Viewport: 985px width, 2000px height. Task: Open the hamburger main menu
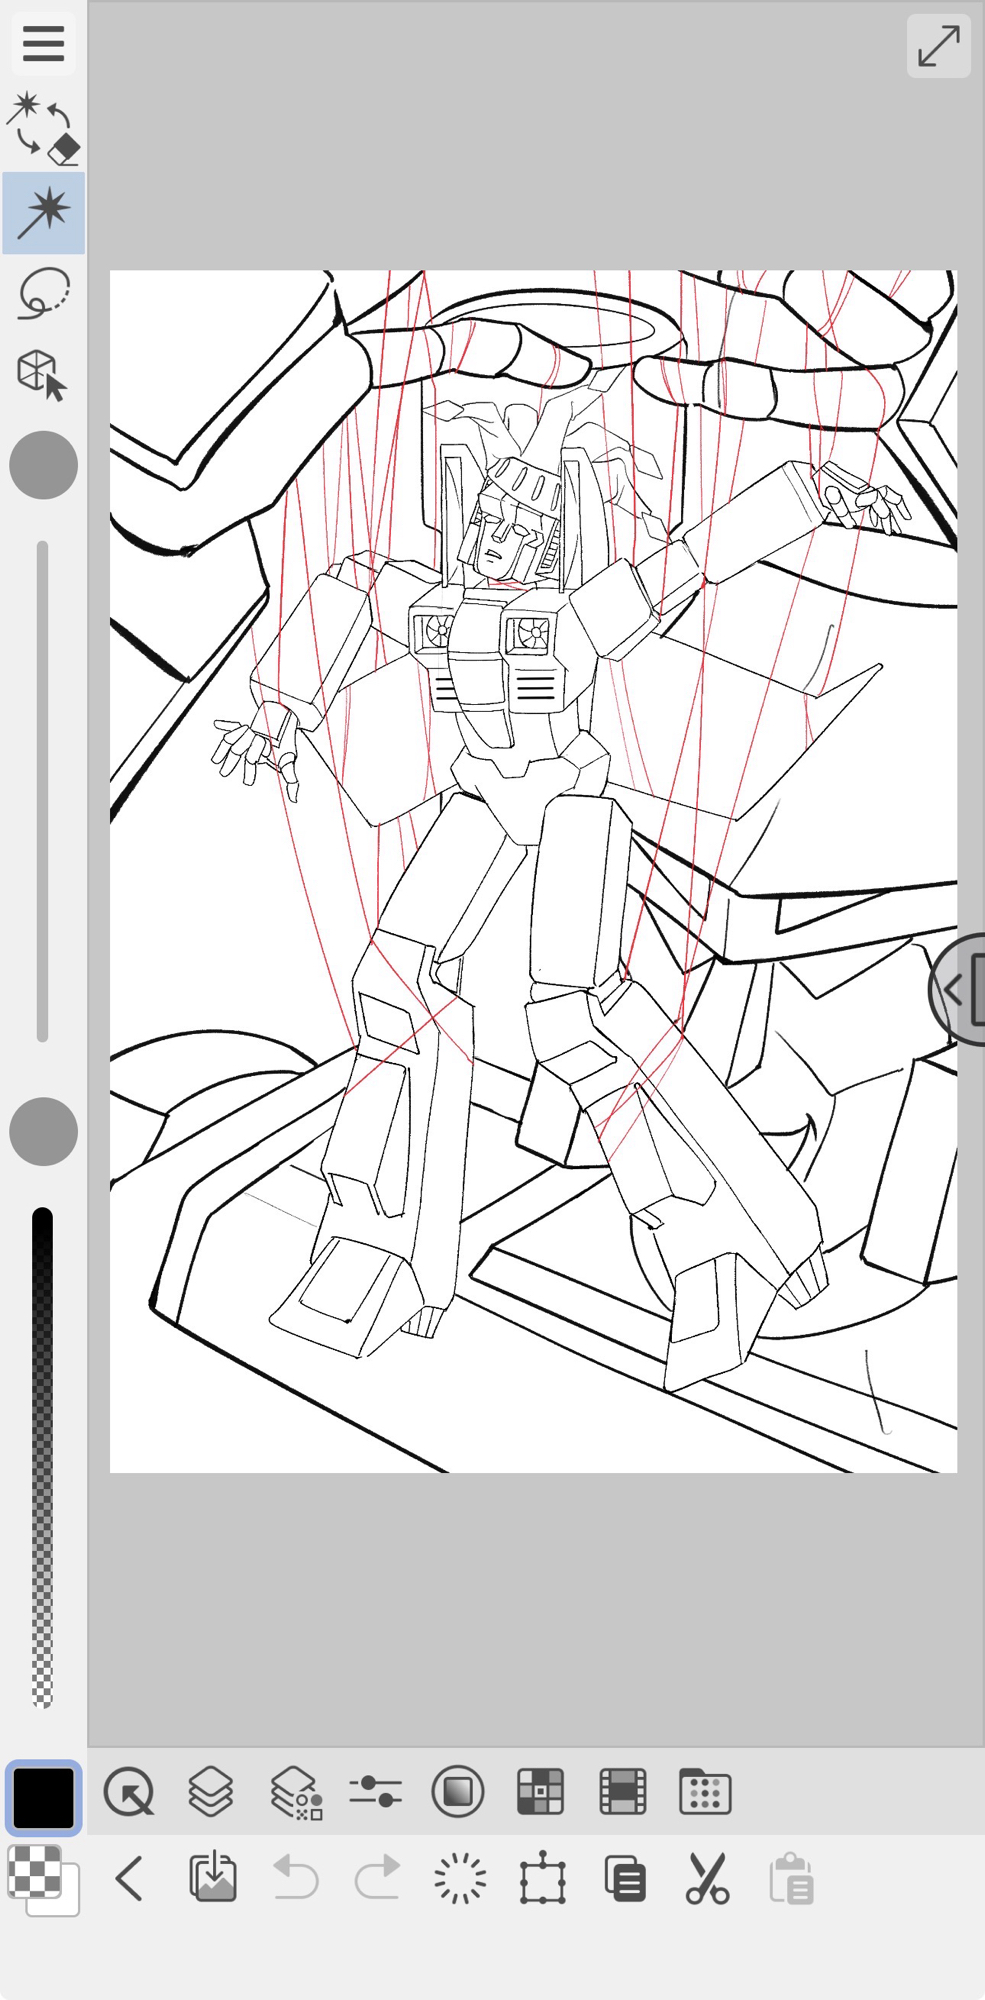pyautogui.click(x=43, y=44)
